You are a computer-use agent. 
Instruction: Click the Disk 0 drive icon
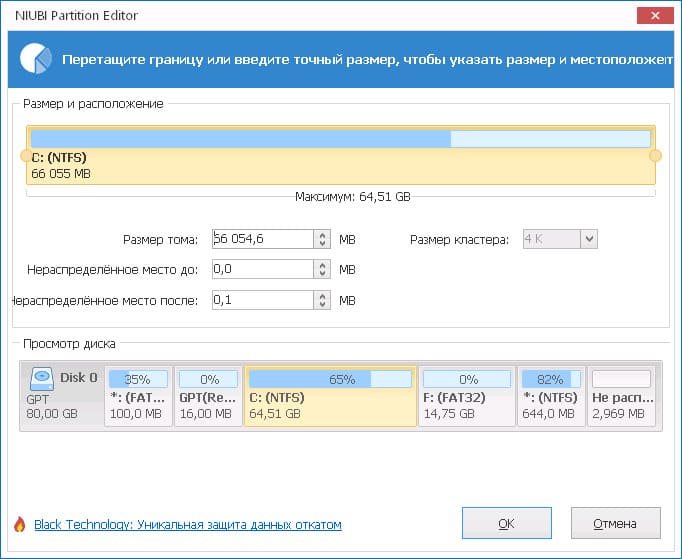pos(42,379)
